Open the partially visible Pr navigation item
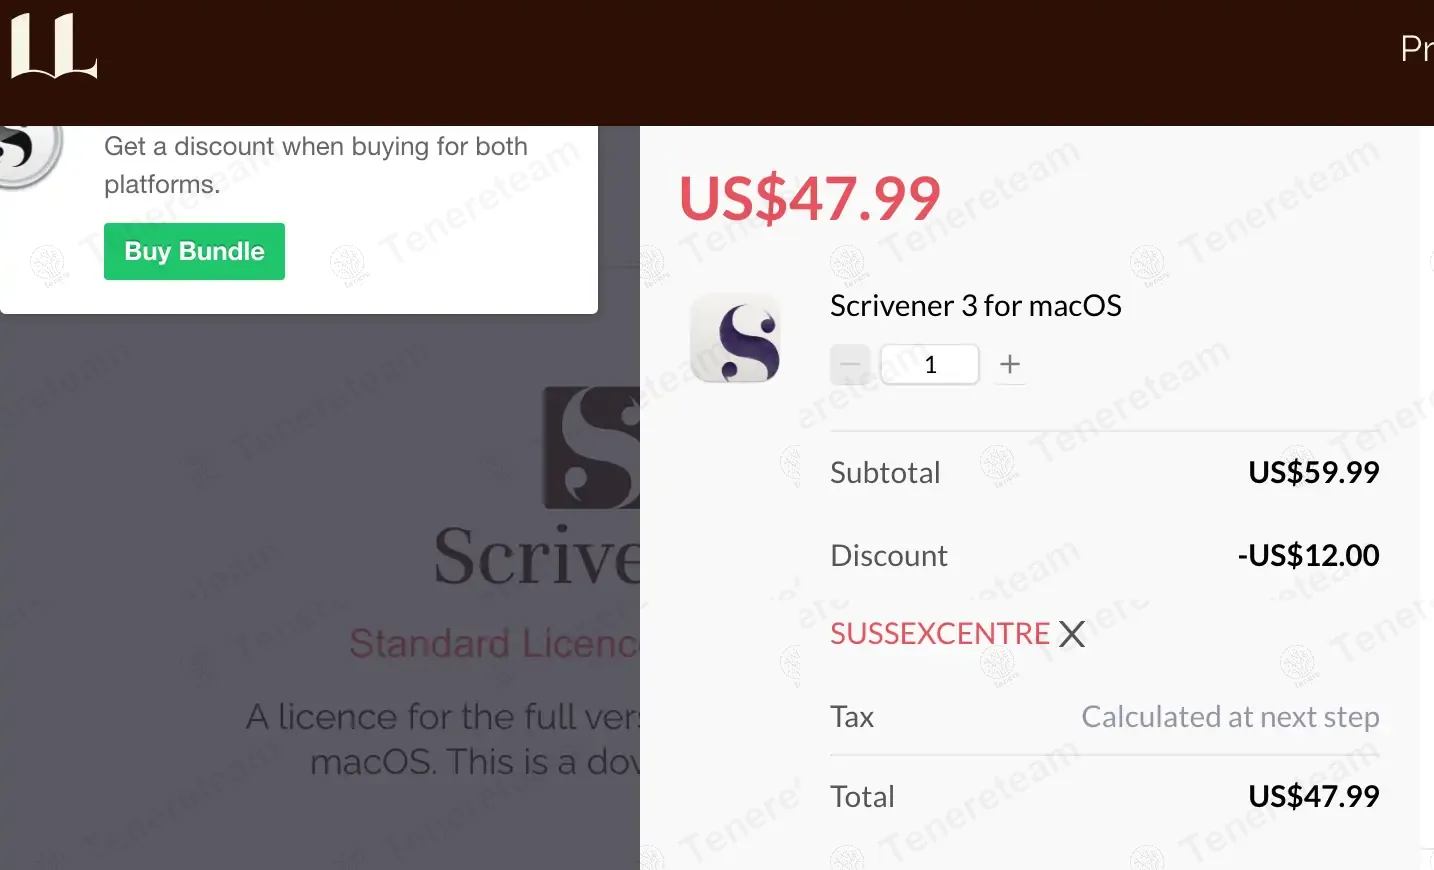The width and height of the screenshot is (1434, 870). click(x=1416, y=48)
